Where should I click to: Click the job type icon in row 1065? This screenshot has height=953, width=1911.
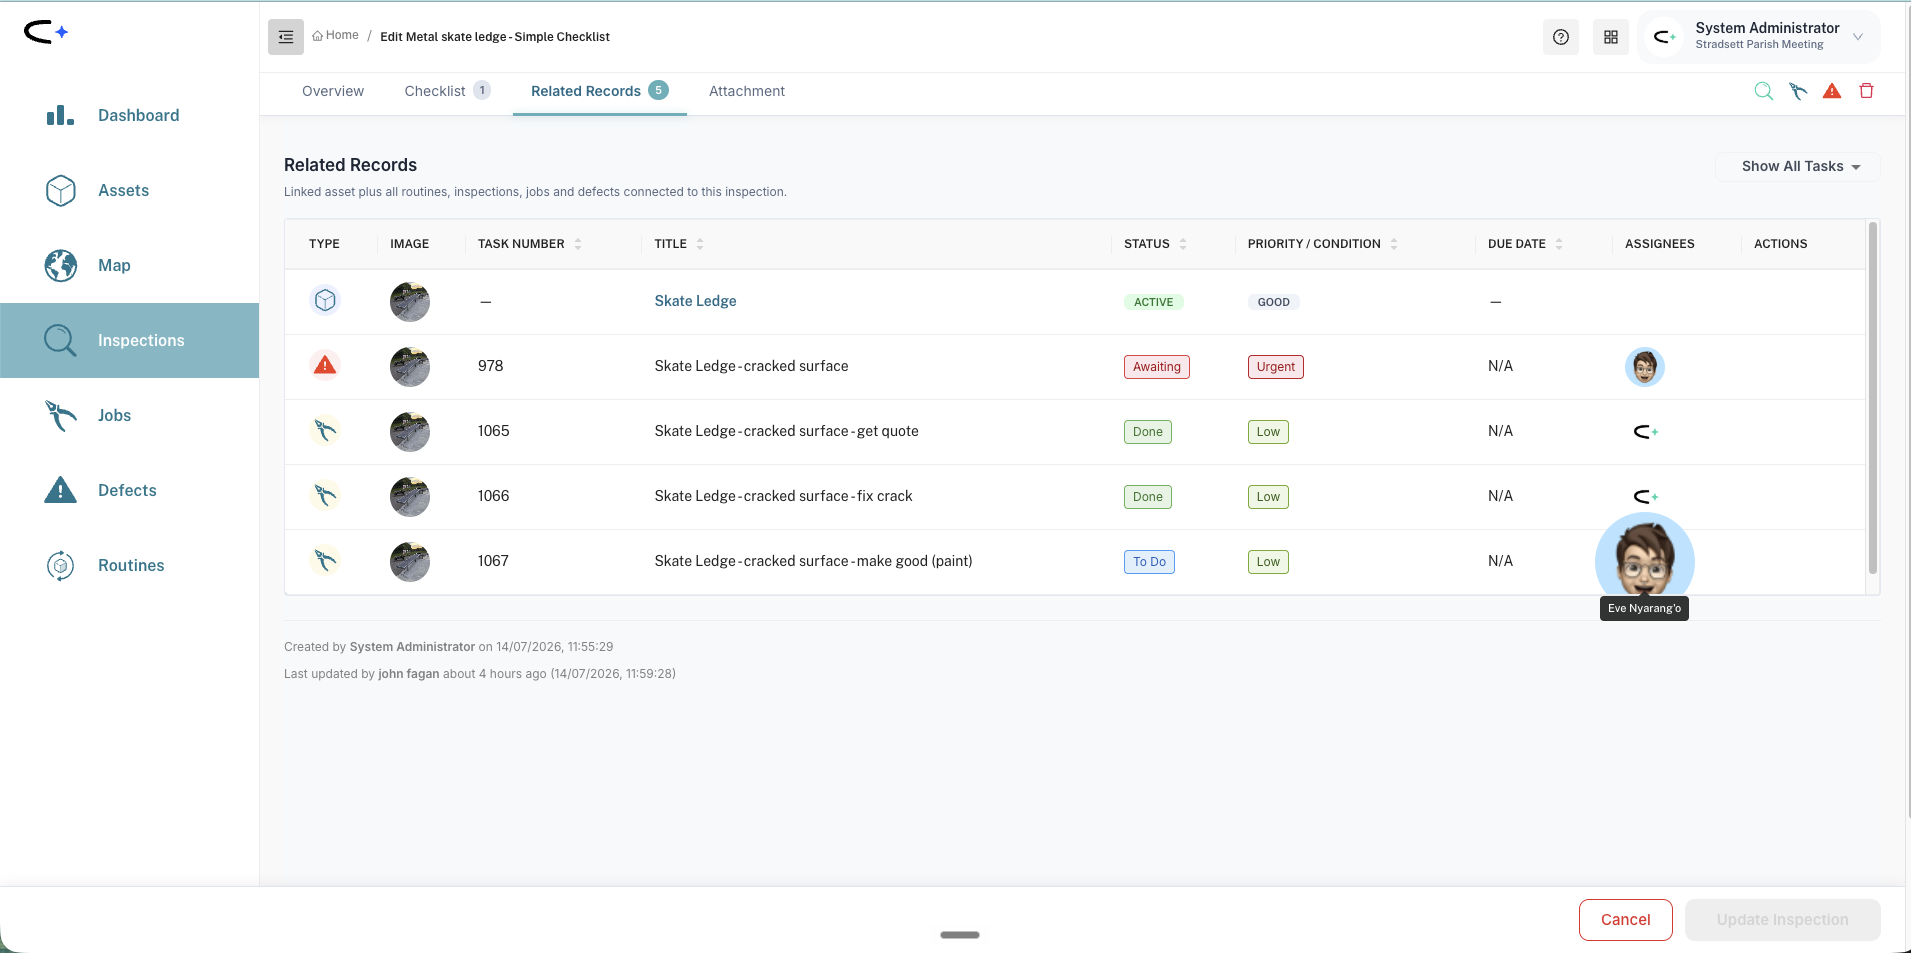pos(325,430)
